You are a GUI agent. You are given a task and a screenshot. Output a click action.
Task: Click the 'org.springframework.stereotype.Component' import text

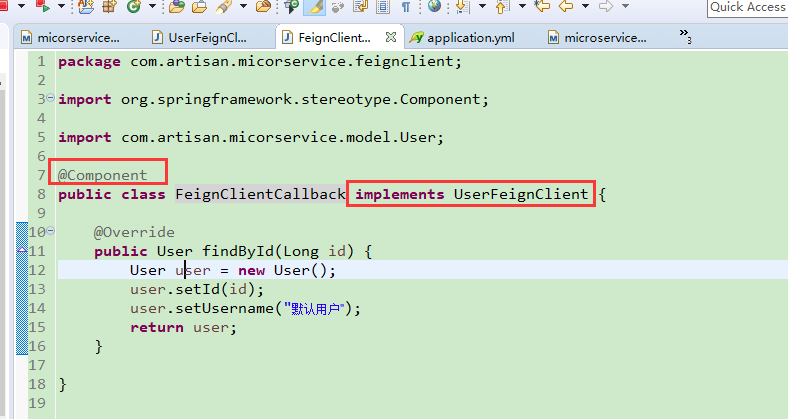(301, 99)
